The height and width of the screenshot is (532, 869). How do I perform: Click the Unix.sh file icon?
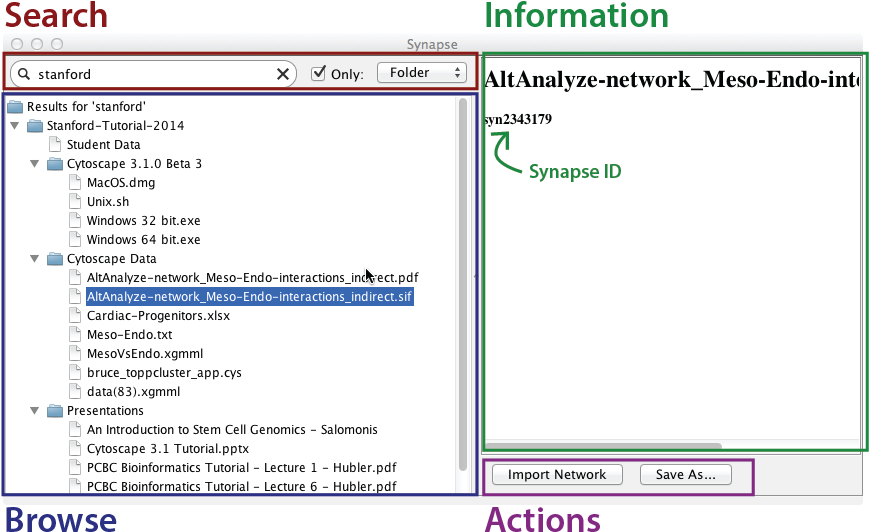tap(75, 201)
